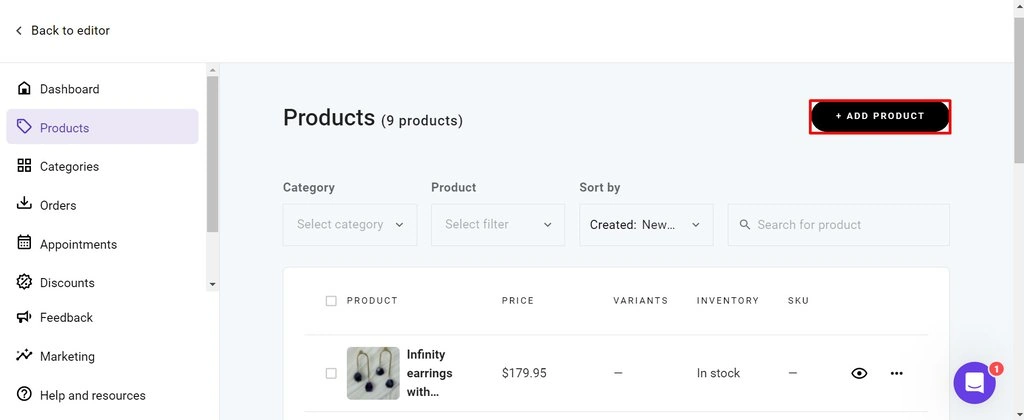Viewport: 1024px width, 420px height.
Task: Open the three-dot menu for Infinity earrings
Action: (896, 373)
